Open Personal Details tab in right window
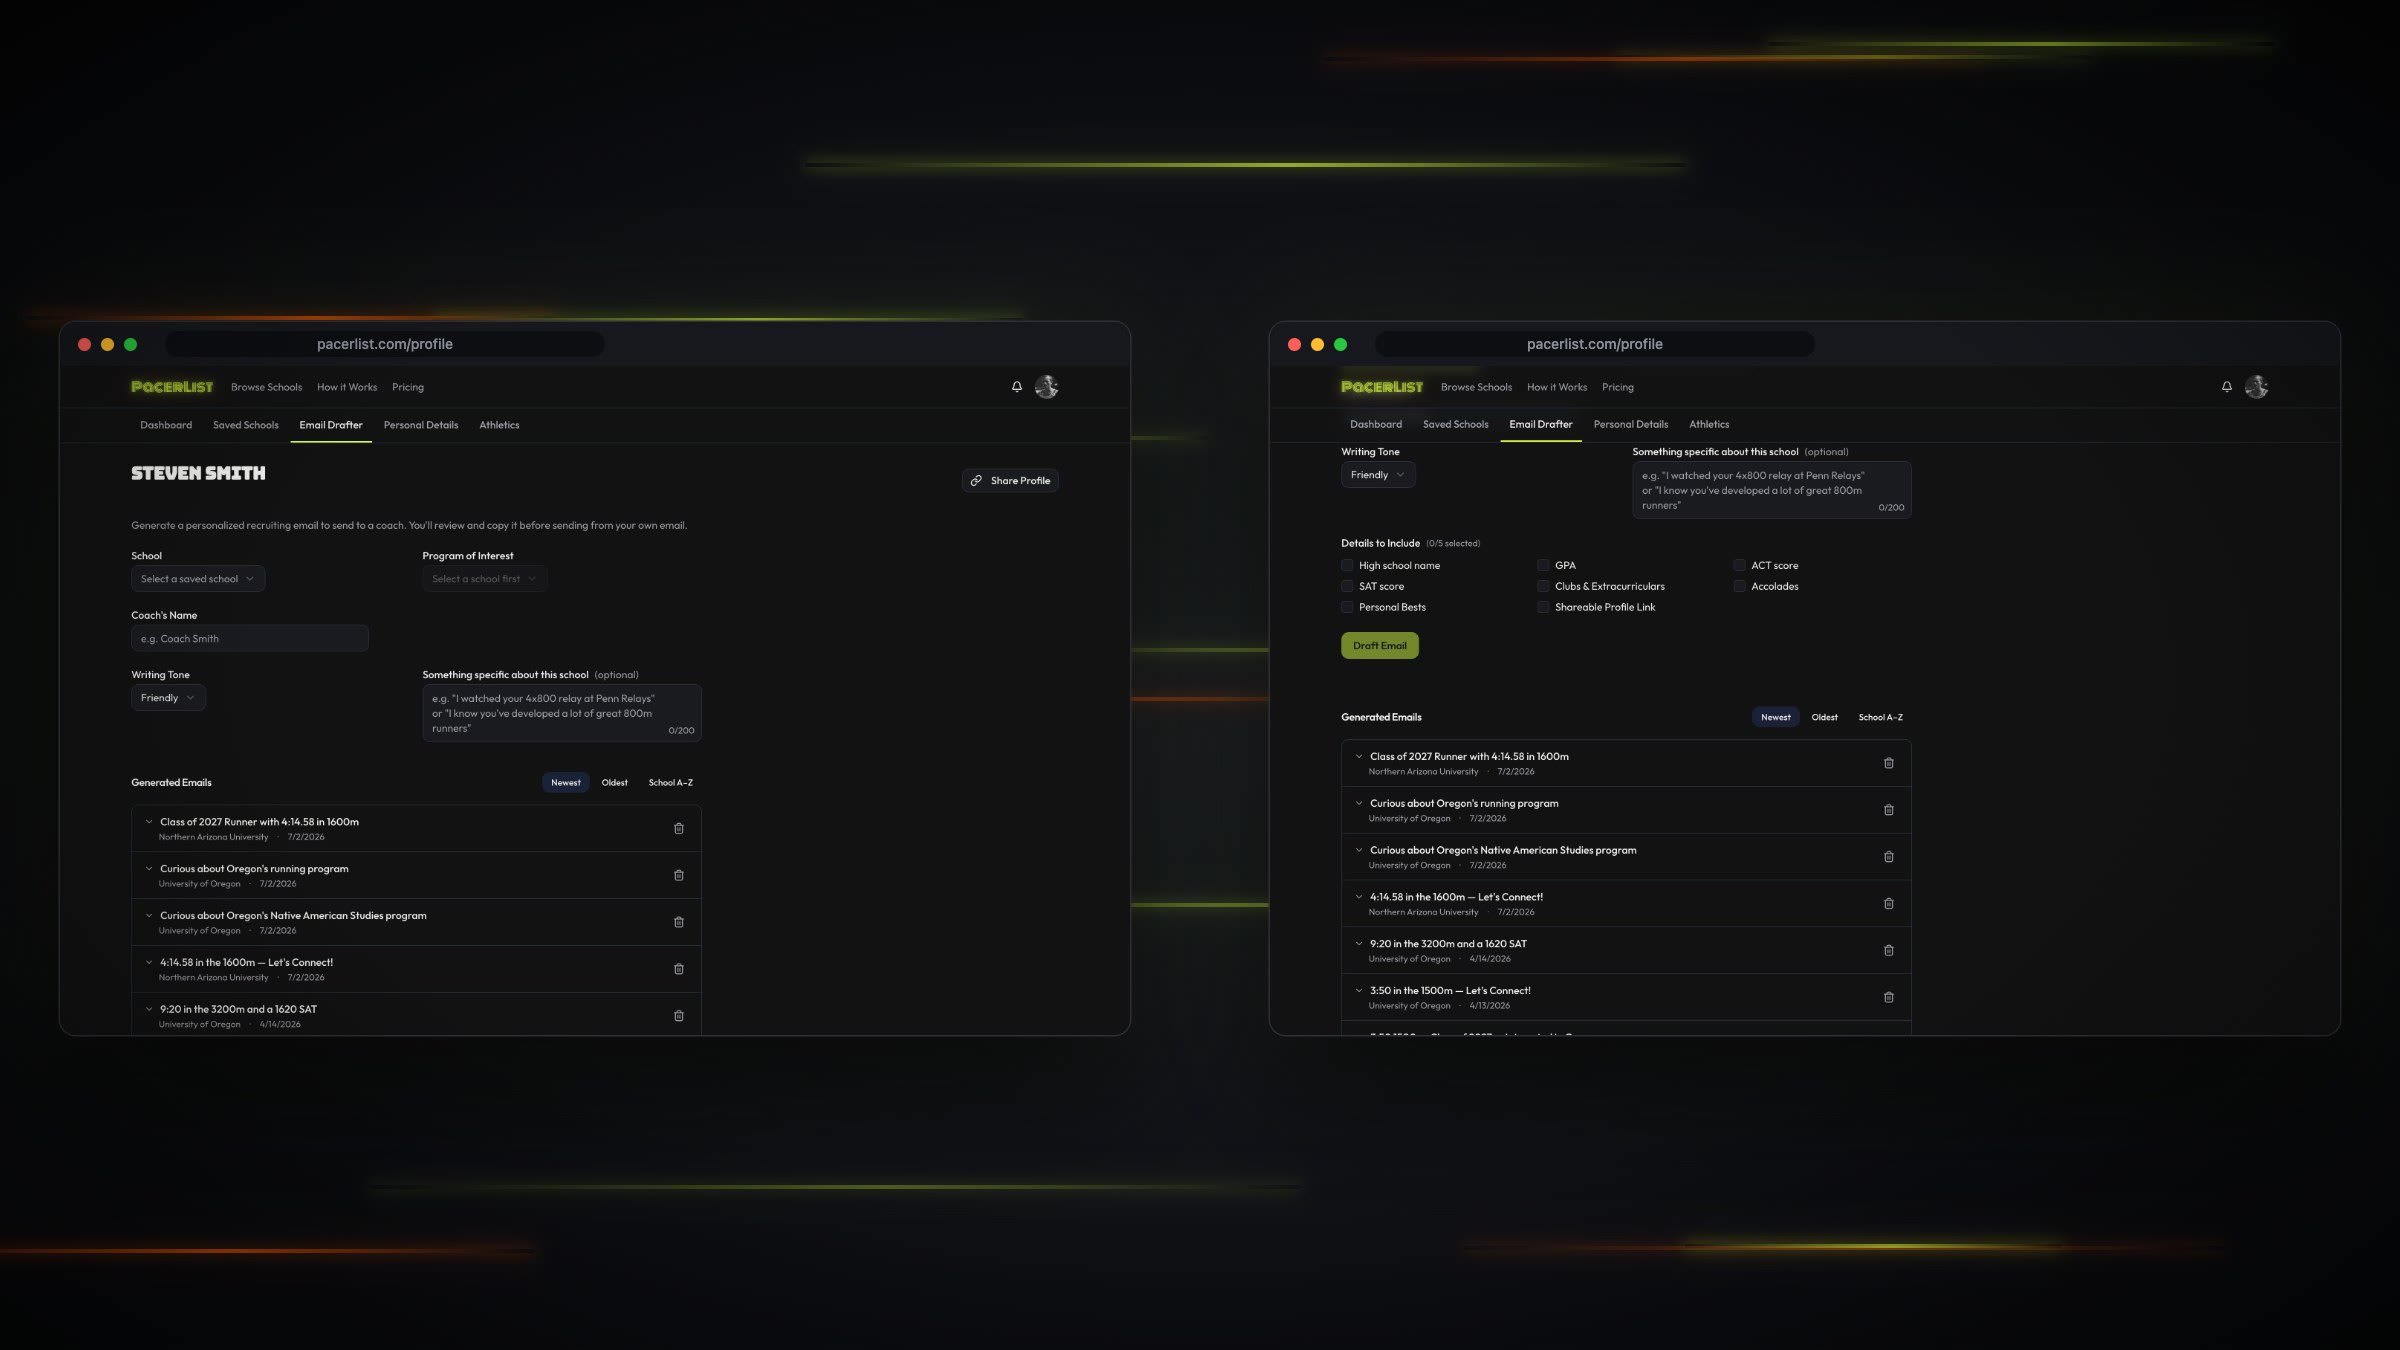The height and width of the screenshot is (1350, 2400). tap(1631, 425)
